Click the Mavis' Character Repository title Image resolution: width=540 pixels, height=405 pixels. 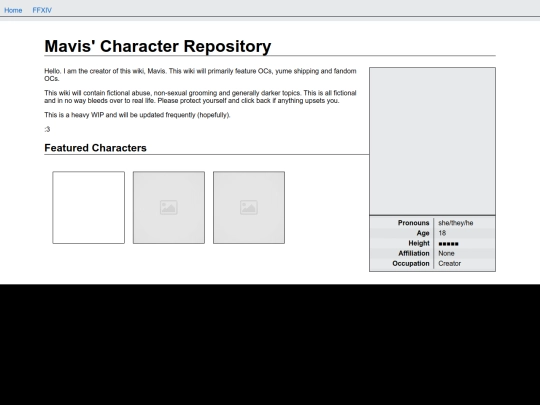coord(158,46)
